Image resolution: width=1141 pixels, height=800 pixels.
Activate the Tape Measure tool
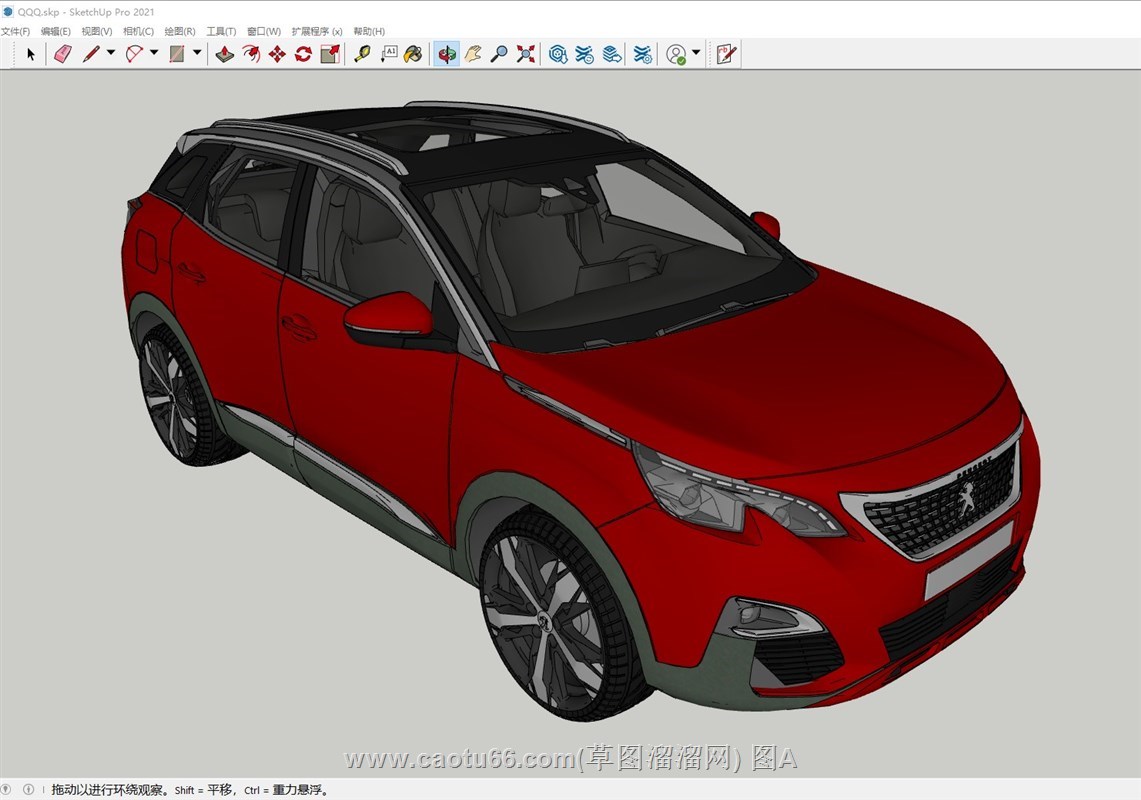point(362,54)
